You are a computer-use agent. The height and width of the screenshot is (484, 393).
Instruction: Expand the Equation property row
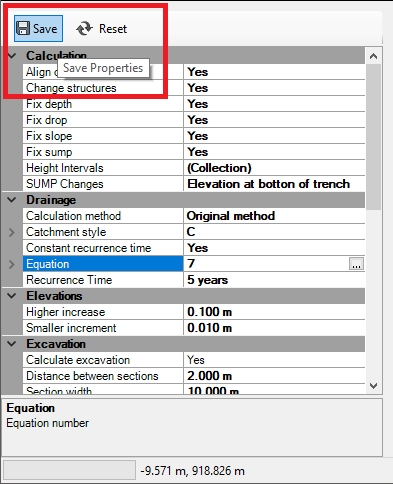coord(12,264)
